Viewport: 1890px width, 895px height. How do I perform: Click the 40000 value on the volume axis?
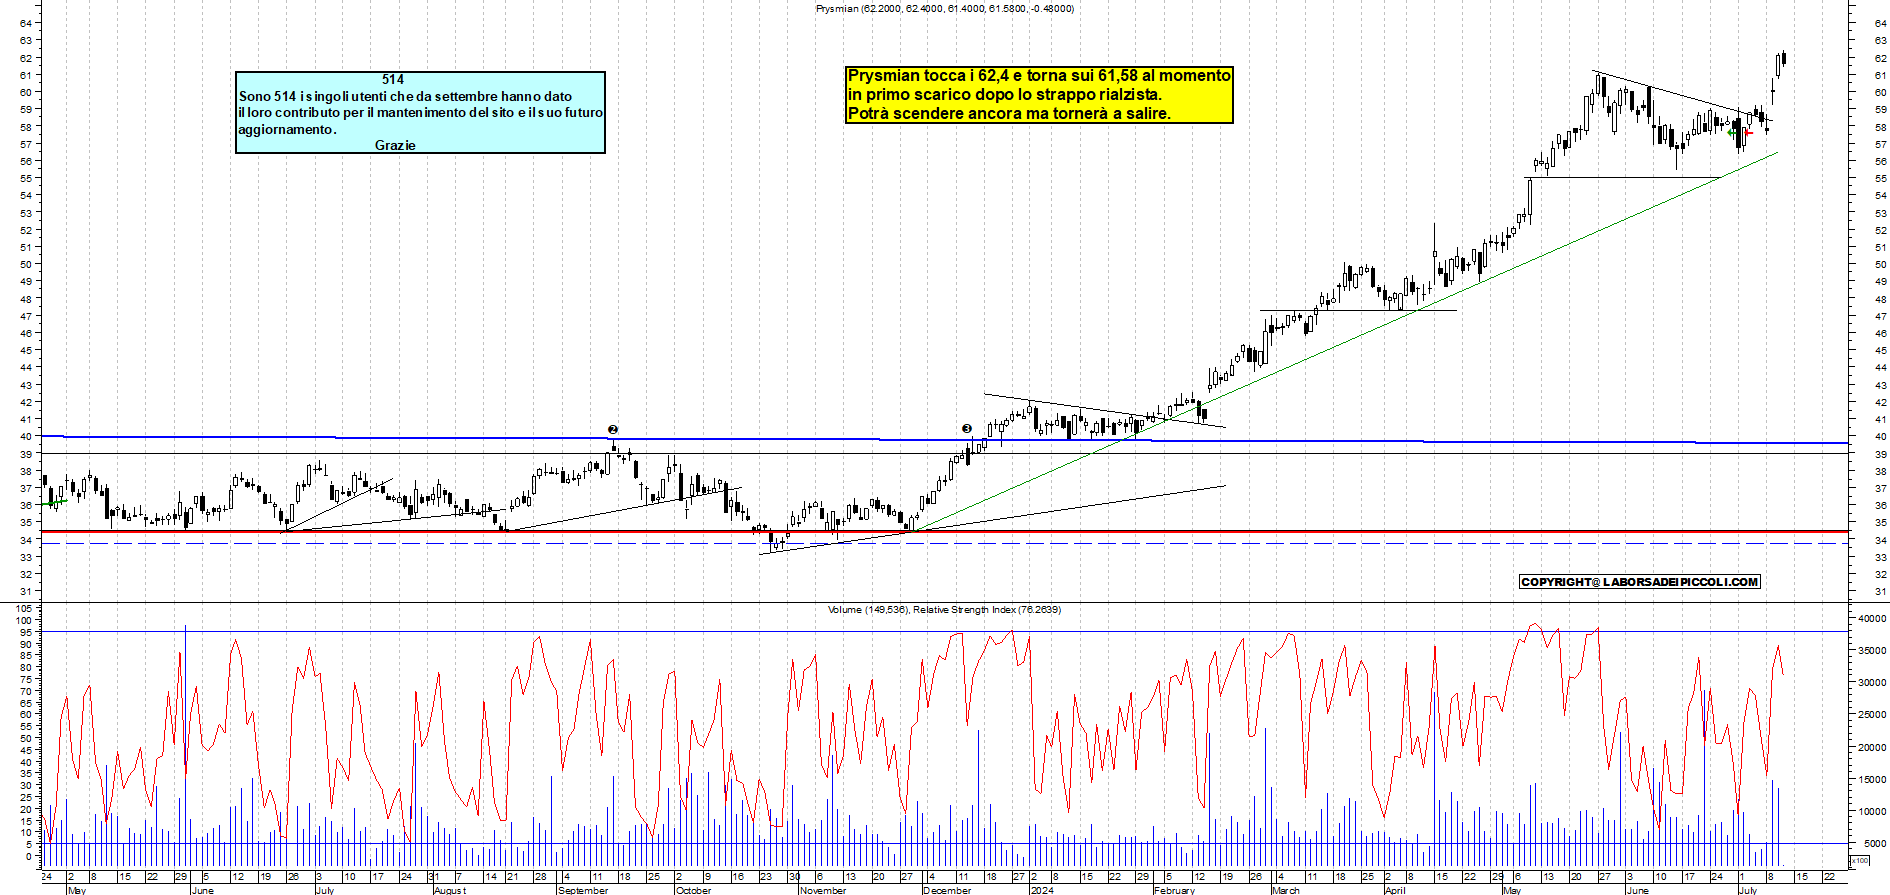click(1872, 619)
